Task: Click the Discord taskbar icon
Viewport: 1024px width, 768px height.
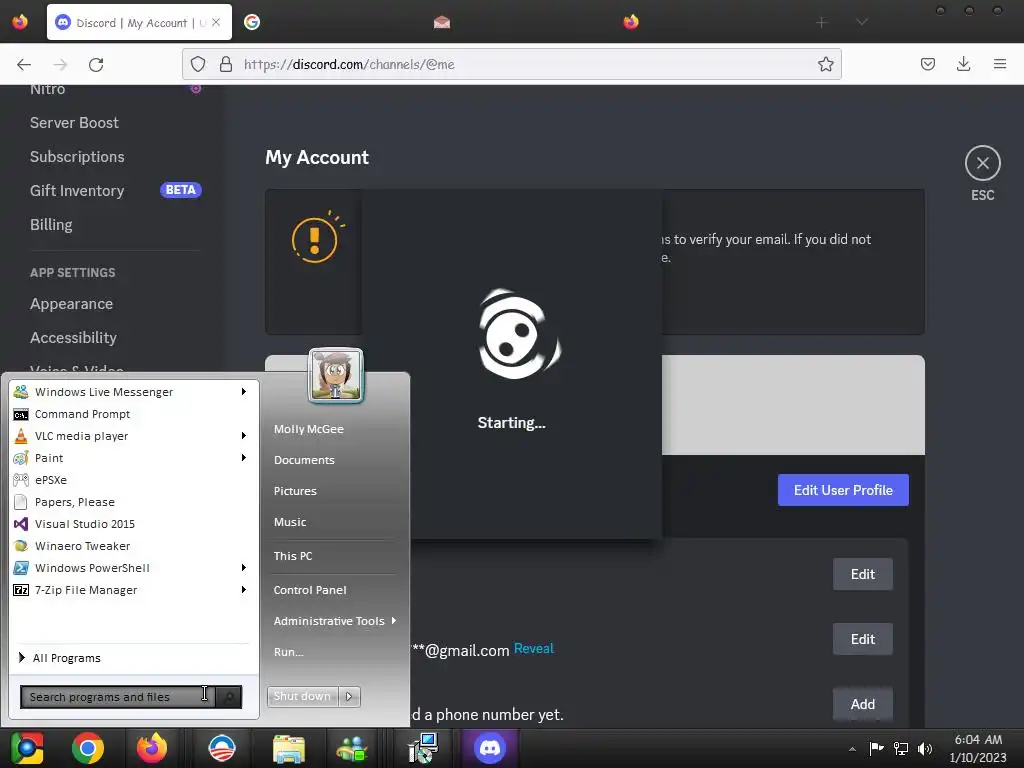Action: click(x=490, y=748)
